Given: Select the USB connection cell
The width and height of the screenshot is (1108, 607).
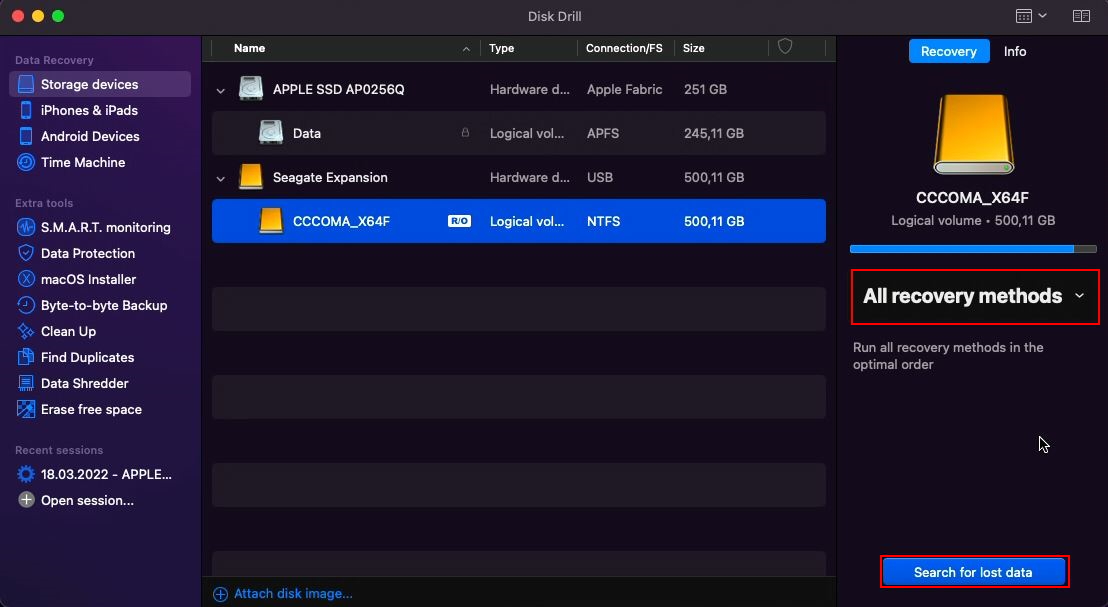Looking at the screenshot, I should tap(600, 177).
